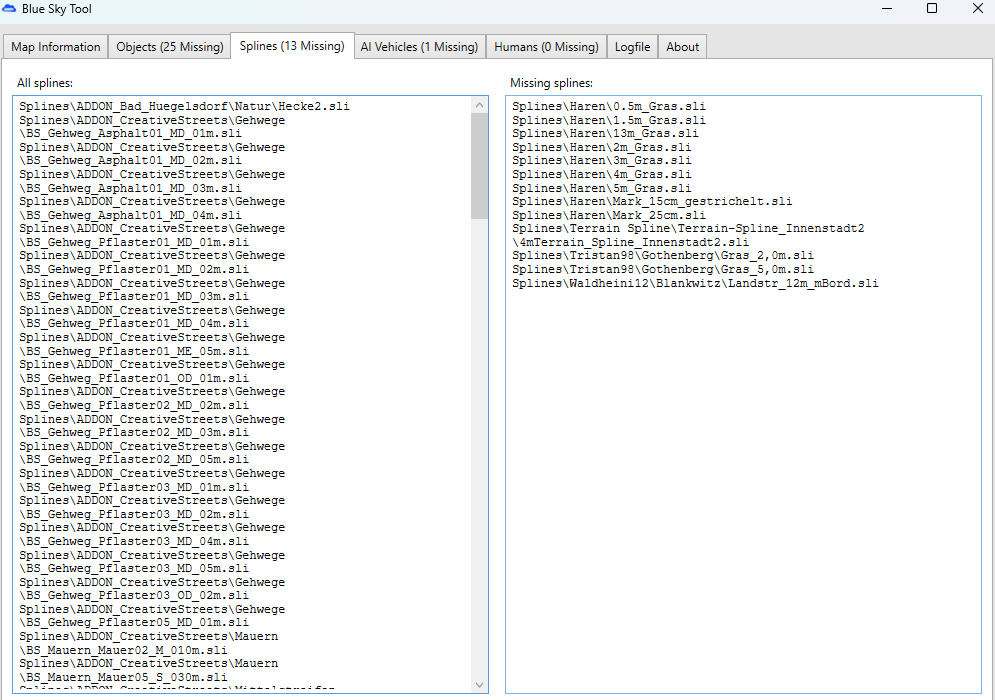This screenshot has width=995, height=700.
Task: Show the Humans (0 Missing) tab
Action: coord(546,47)
